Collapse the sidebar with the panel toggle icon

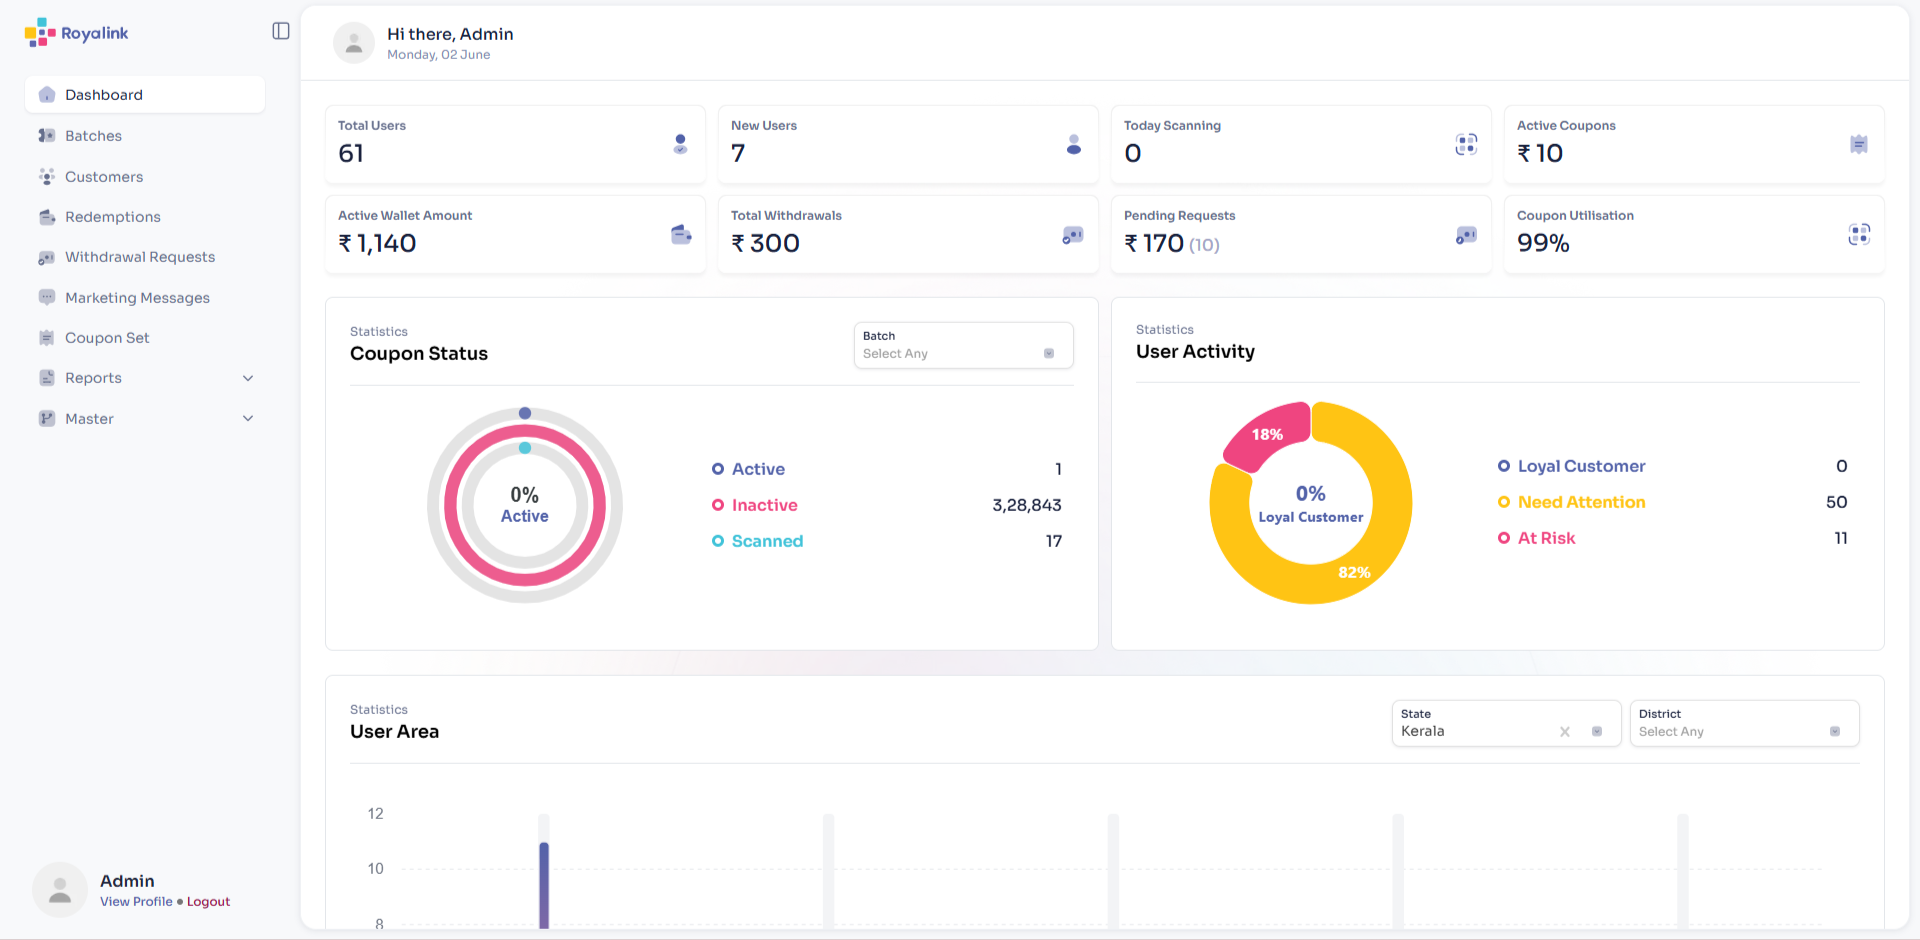[x=281, y=31]
